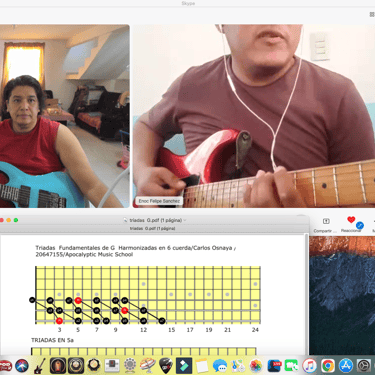Viewport: 375px width, 375px height.
Task: Click the Compartir share screen icon
Action: [326, 221]
